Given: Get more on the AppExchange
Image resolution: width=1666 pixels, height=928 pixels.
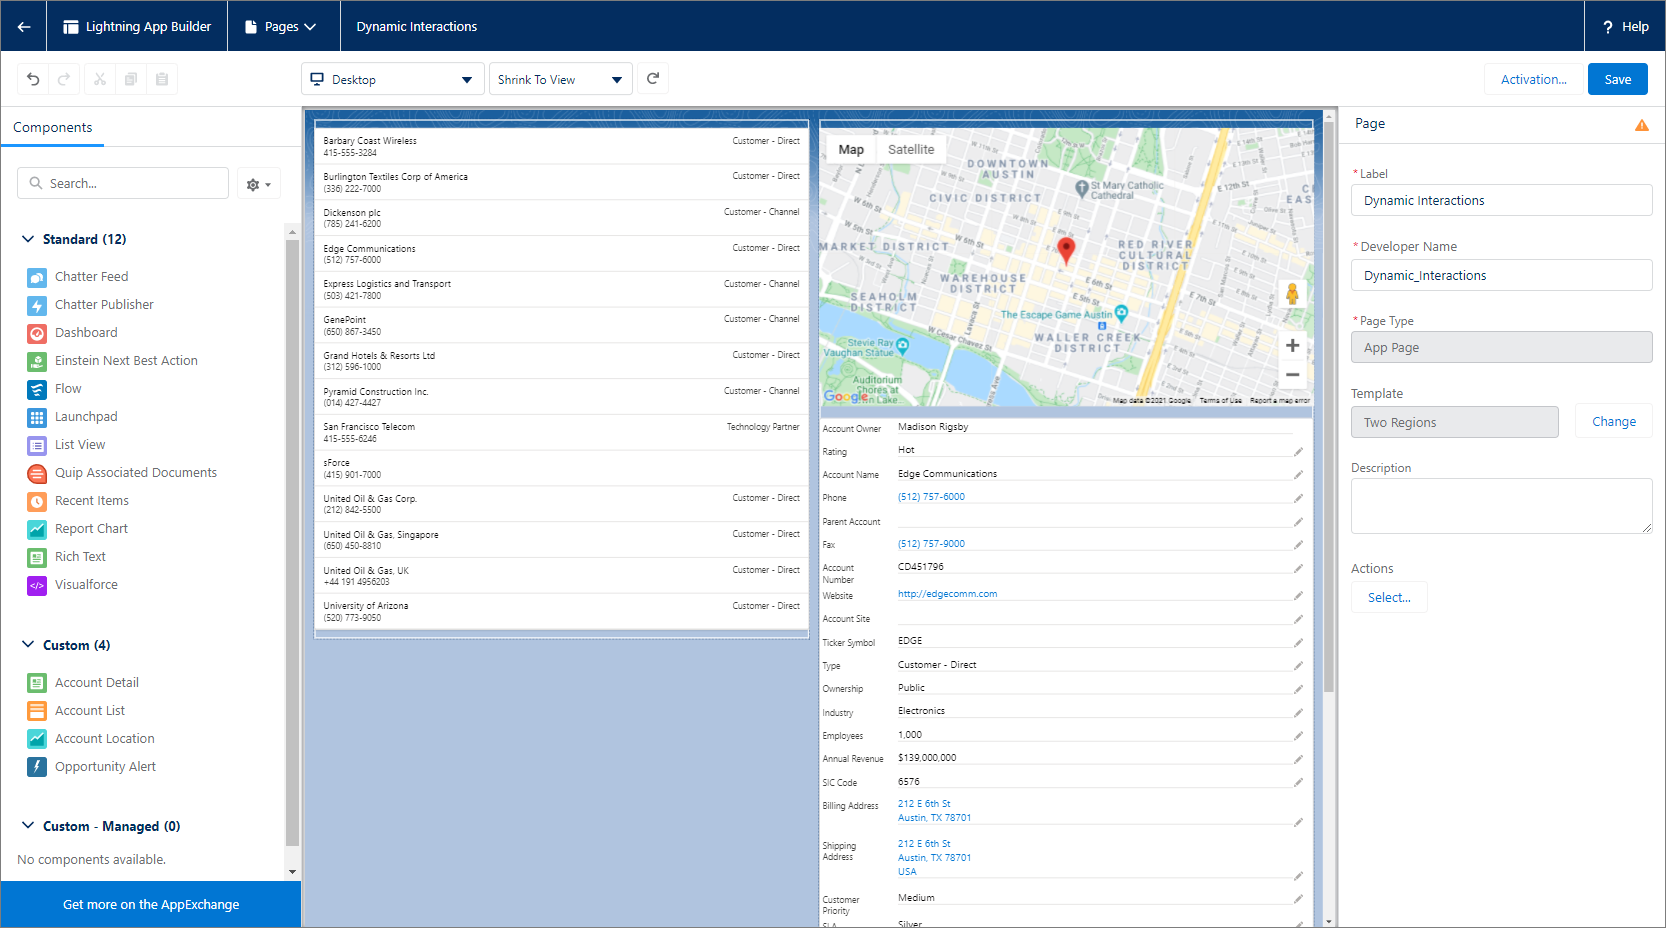Looking at the screenshot, I should (x=151, y=905).
